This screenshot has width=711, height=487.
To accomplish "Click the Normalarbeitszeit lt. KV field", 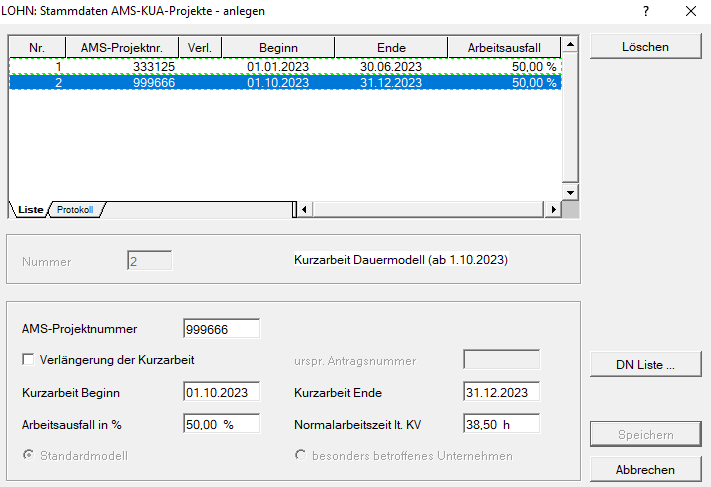I will [x=501, y=424].
